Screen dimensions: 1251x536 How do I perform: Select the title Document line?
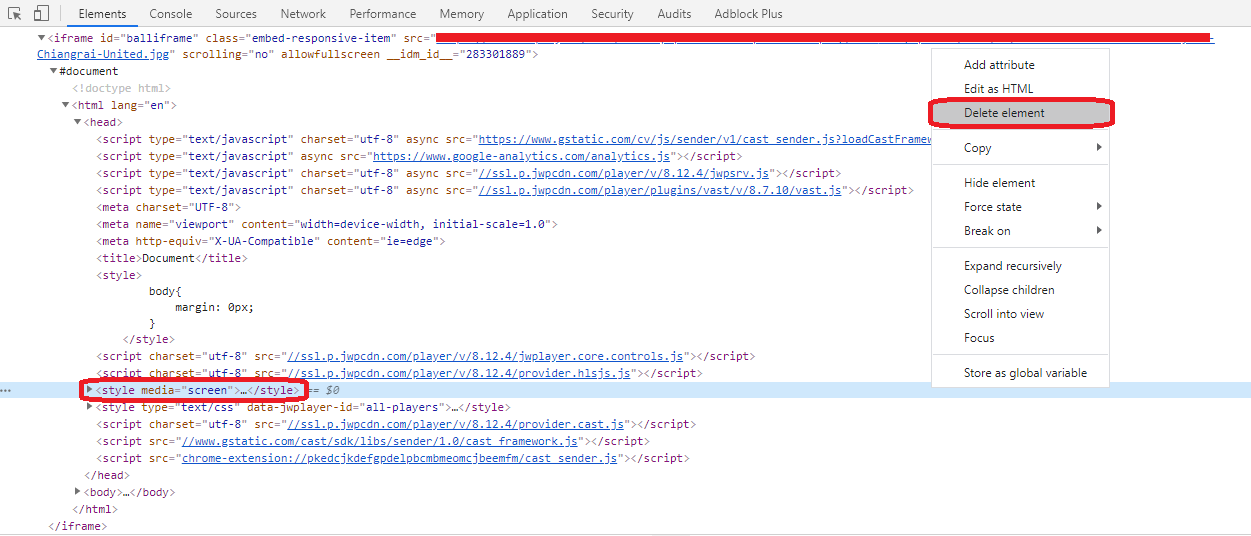[171, 258]
